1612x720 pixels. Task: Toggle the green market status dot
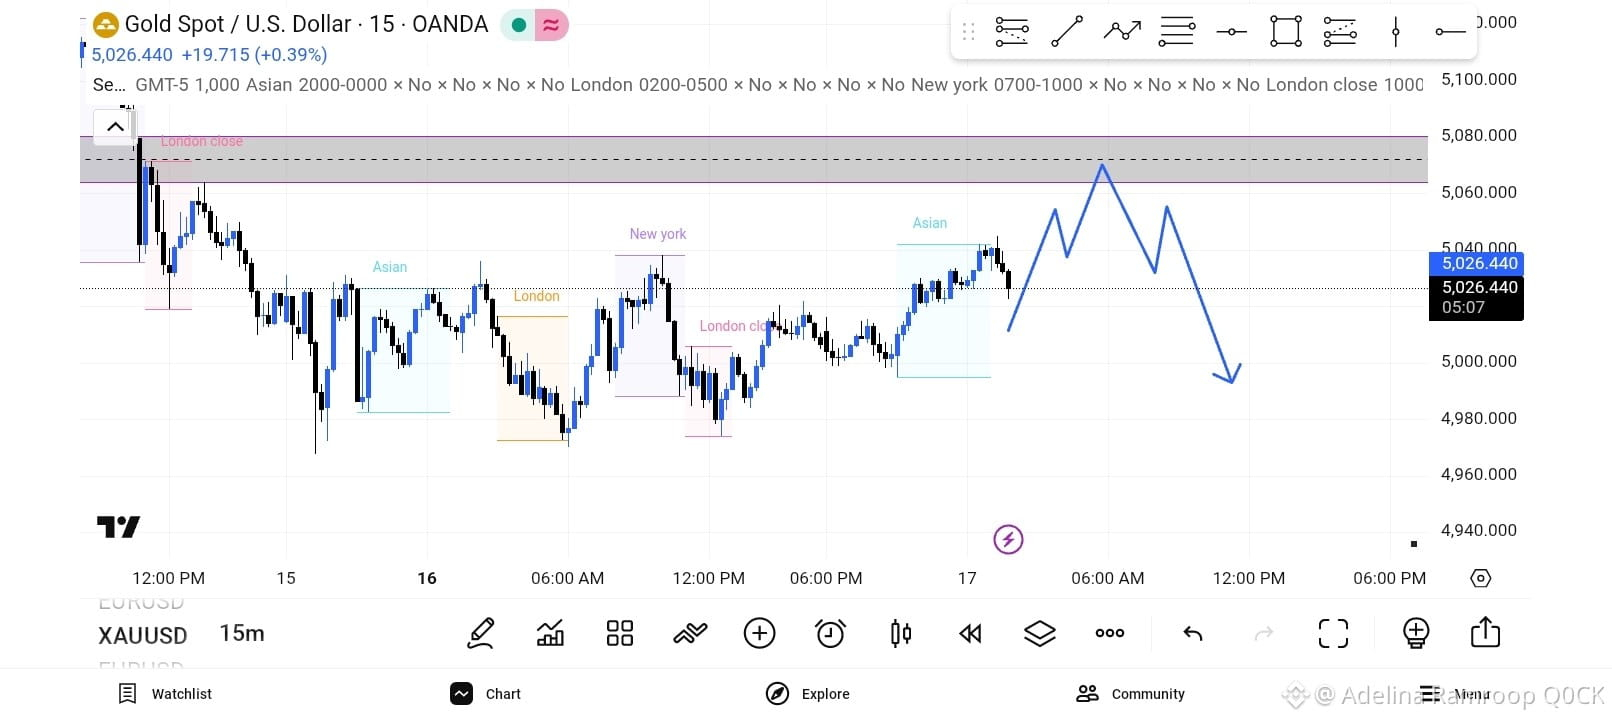(x=519, y=25)
